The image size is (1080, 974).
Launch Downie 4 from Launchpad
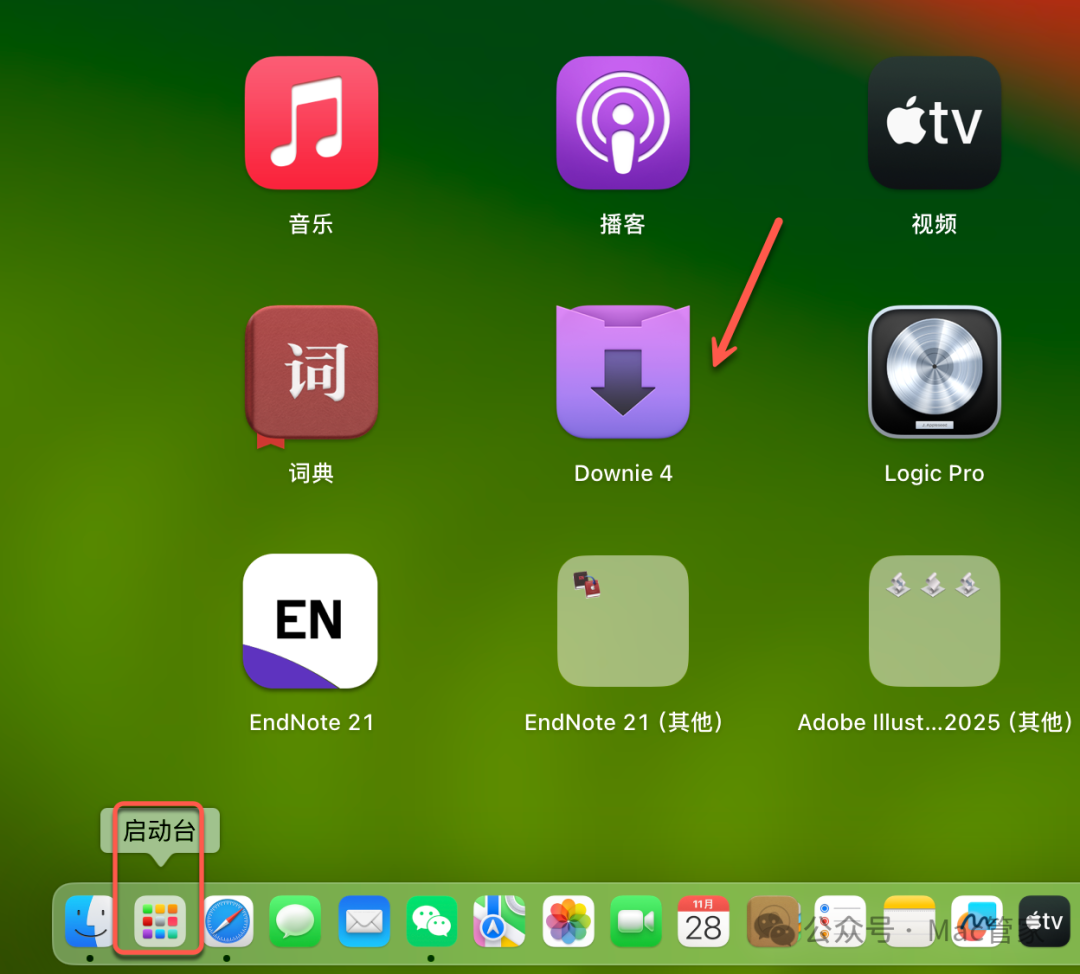point(623,372)
